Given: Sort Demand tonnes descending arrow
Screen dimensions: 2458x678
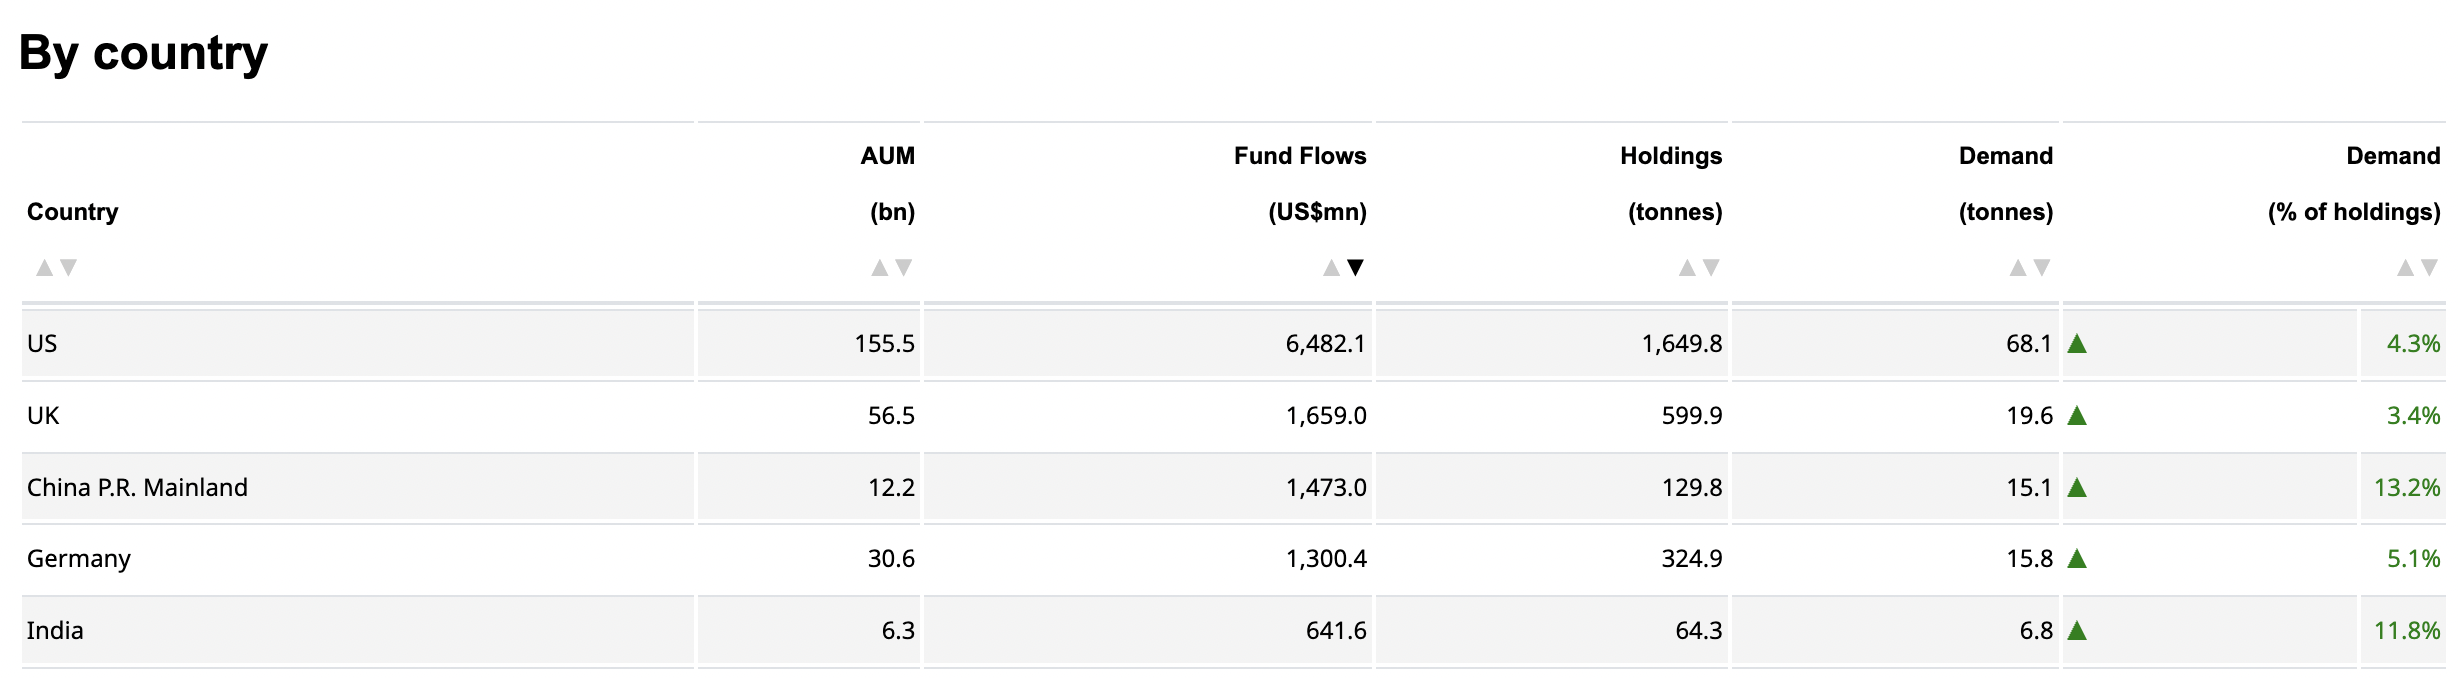Looking at the screenshot, I should 2042,268.
